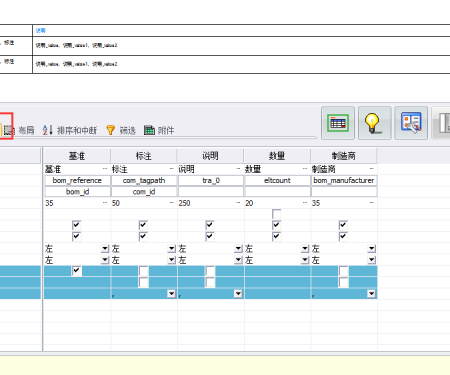Click the yellow light bulb icon button
The image size is (450, 375).
374,123
